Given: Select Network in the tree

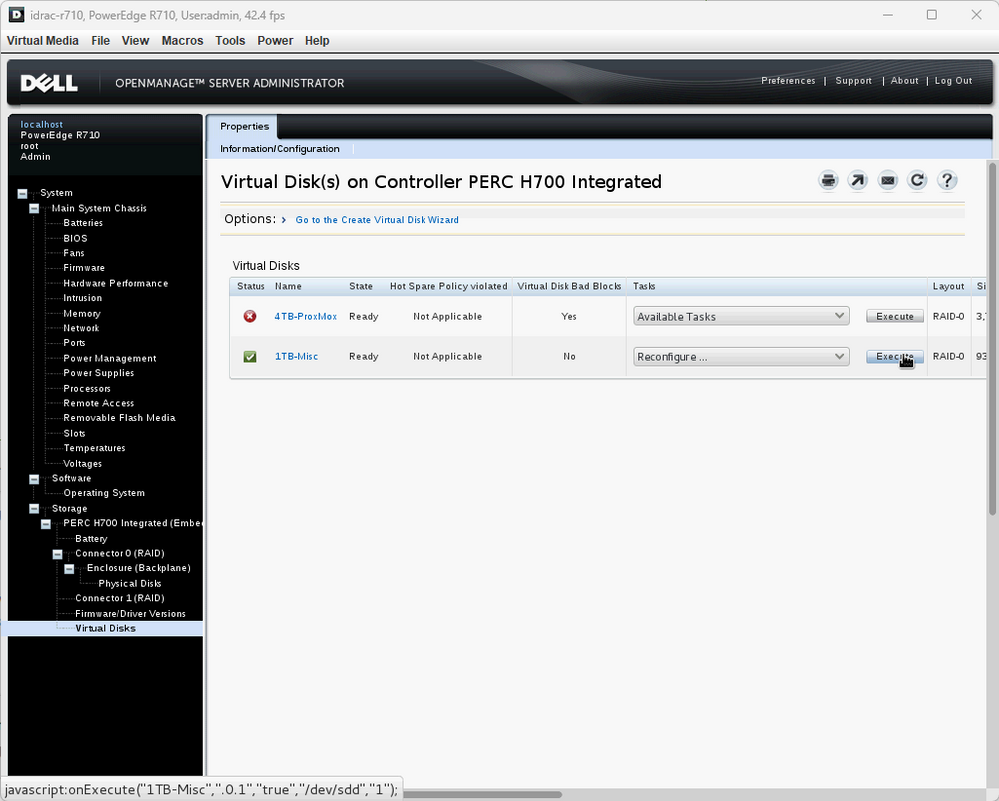Looking at the screenshot, I should pos(81,328).
